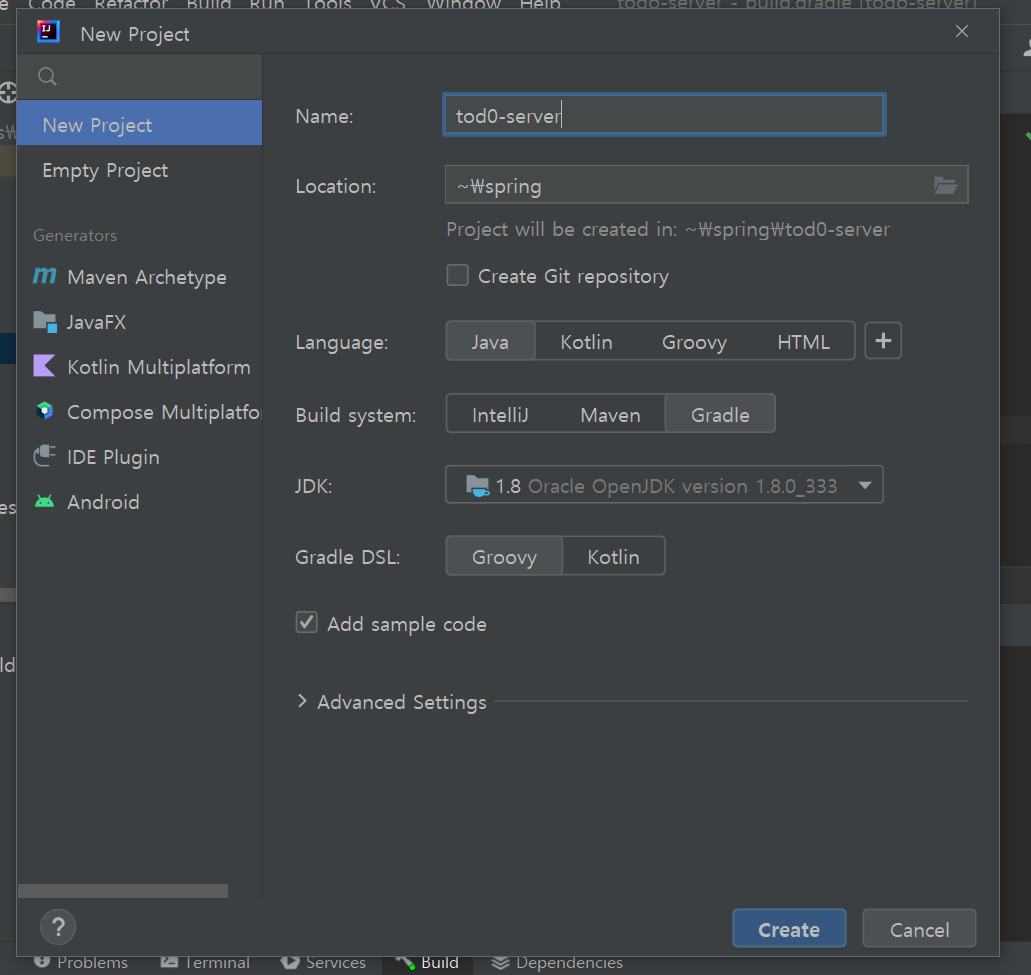The height and width of the screenshot is (975, 1031).
Task: Select Maven Archetype generator
Action: coord(139,276)
